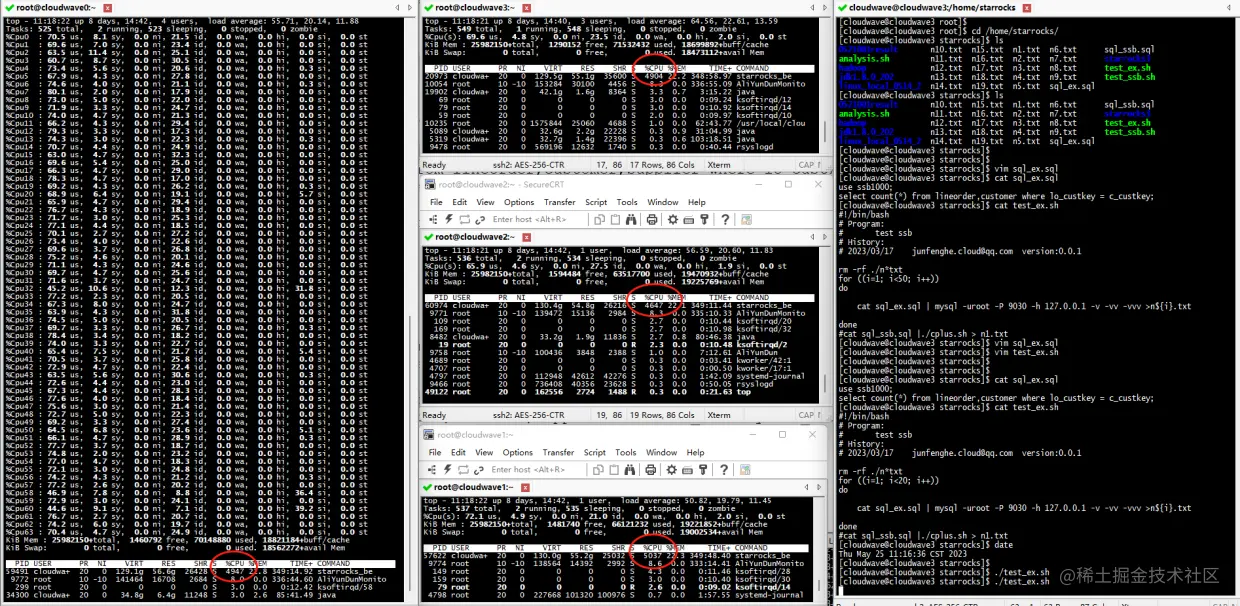Click tab scroll left arrow in cloudwave1 window
Screen dimensions: 1240x606
click(x=806, y=487)
